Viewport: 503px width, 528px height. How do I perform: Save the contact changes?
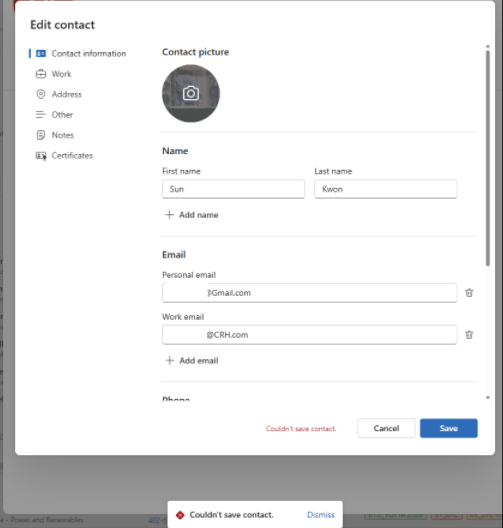coord(449,428)
